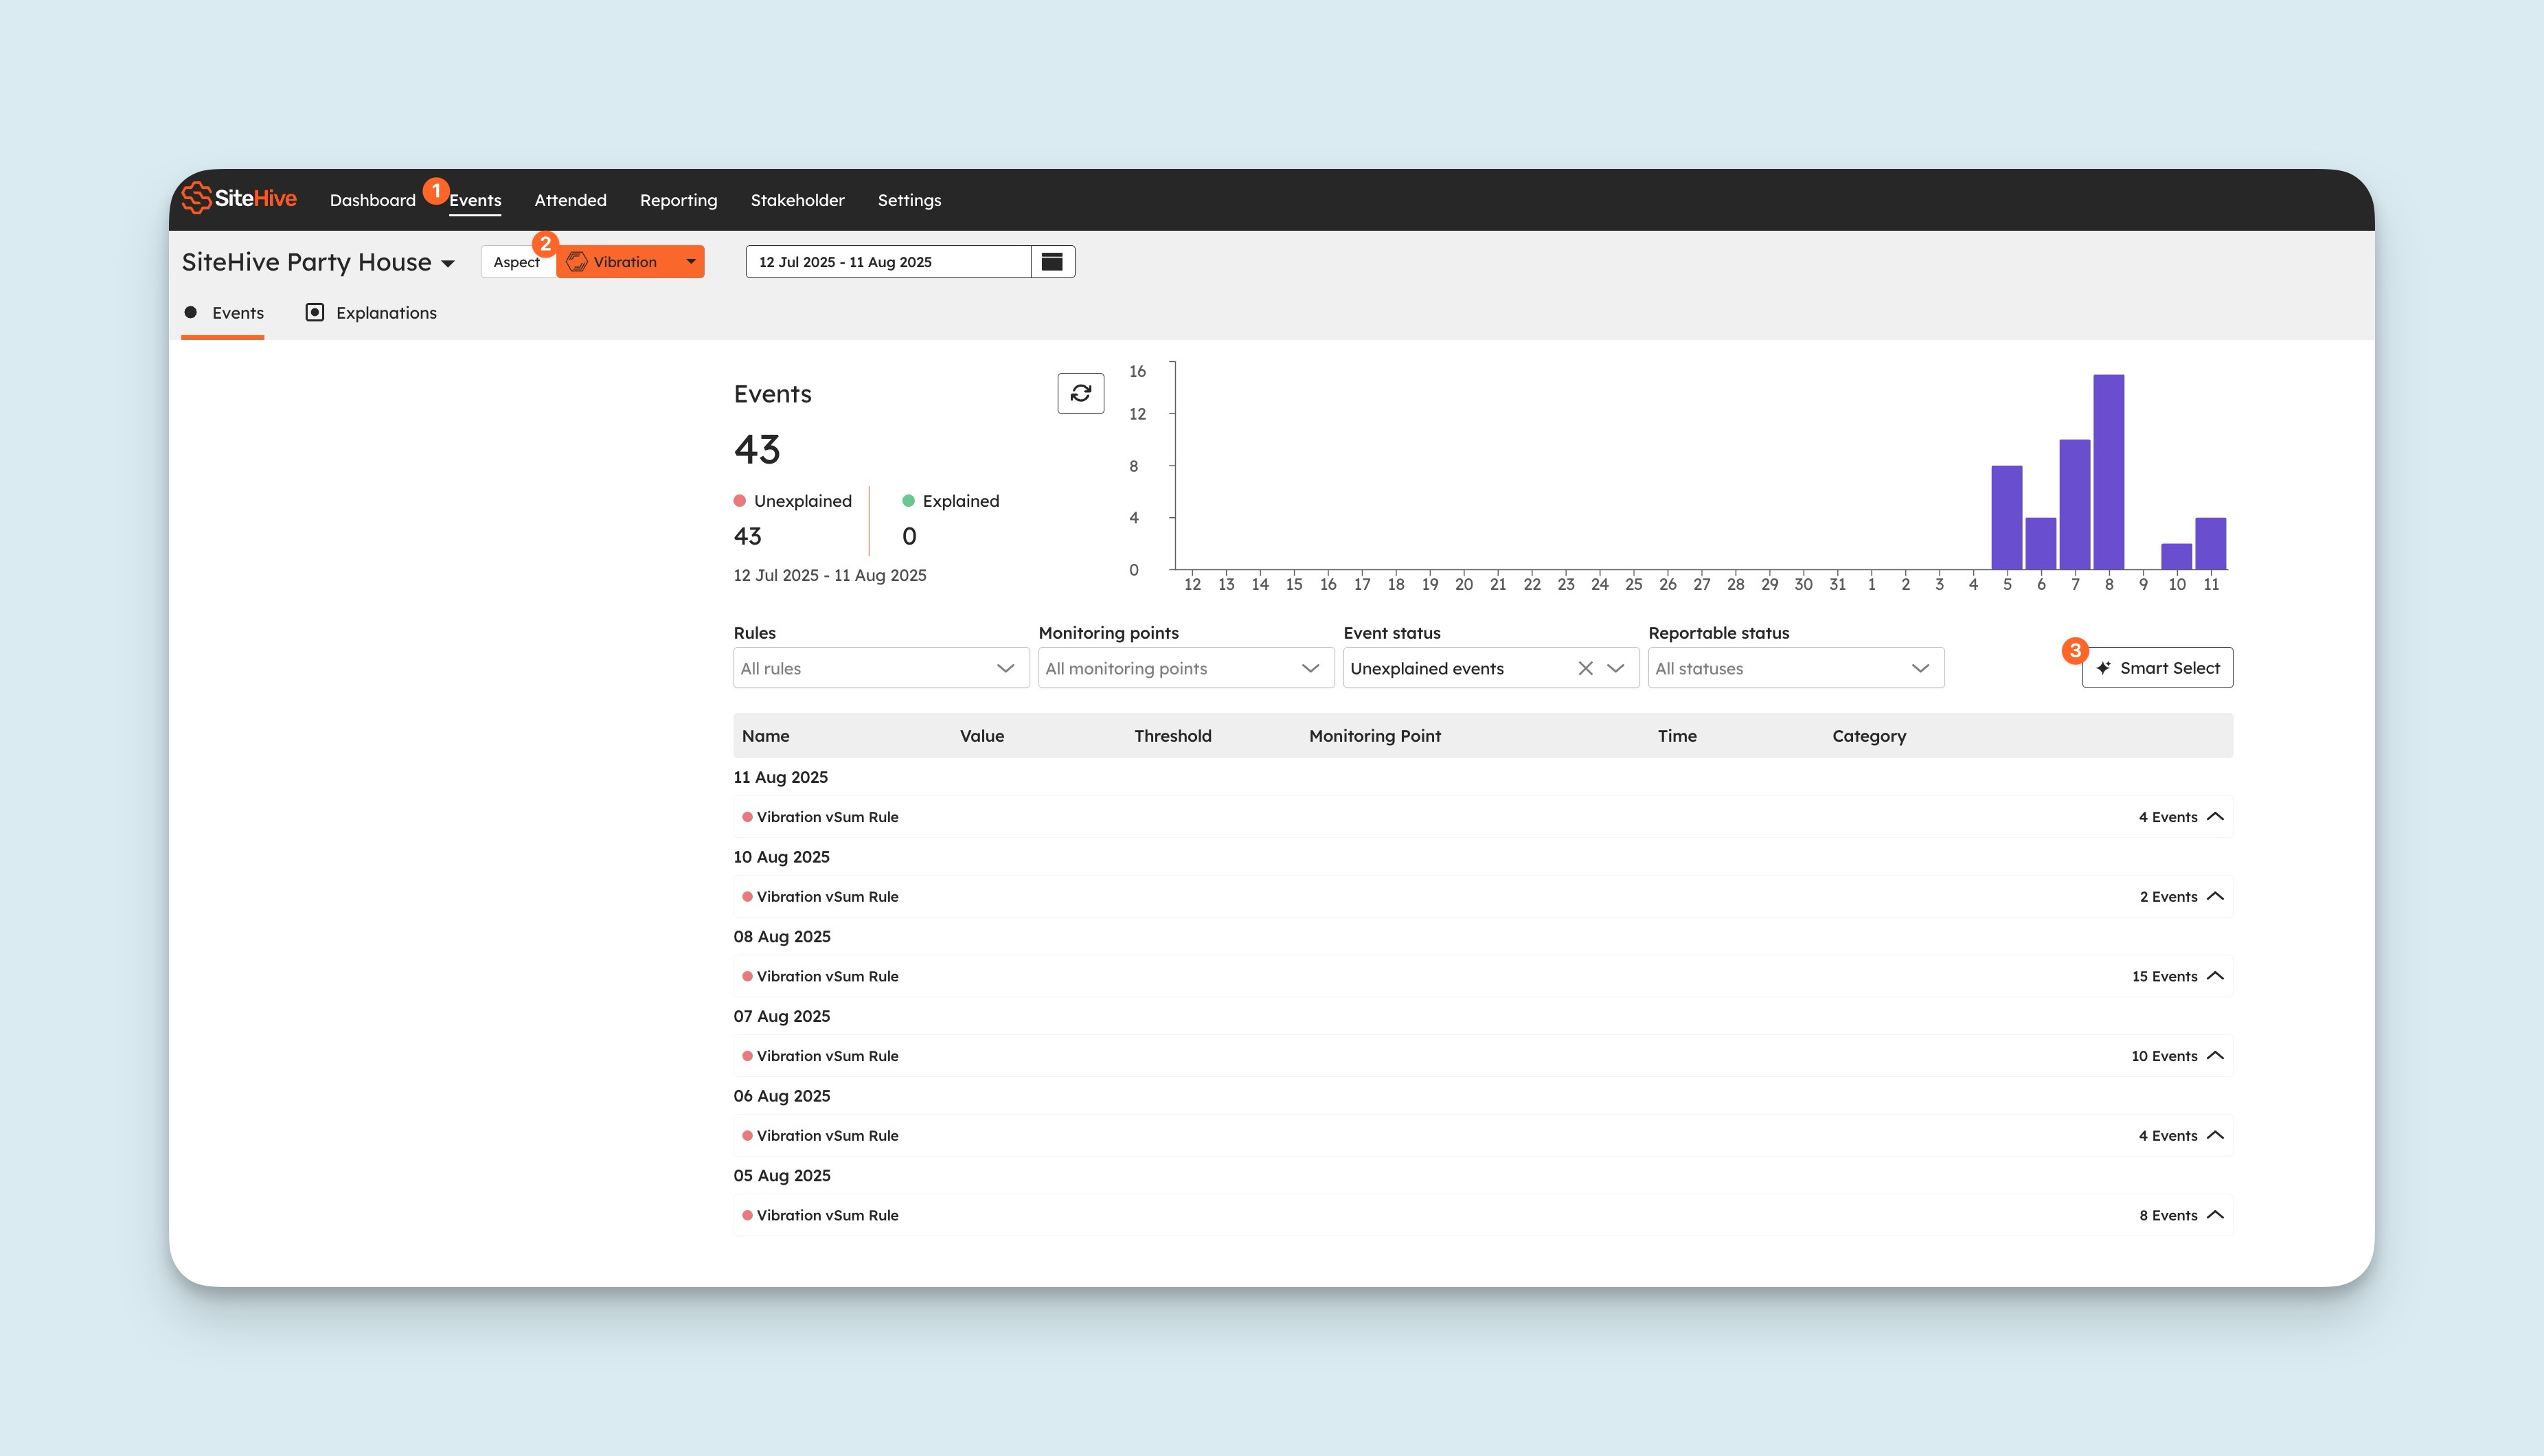
Task: Click Vibration vSum Rule under 07 Aug 2025
Action: click(x=827, y=1056)
